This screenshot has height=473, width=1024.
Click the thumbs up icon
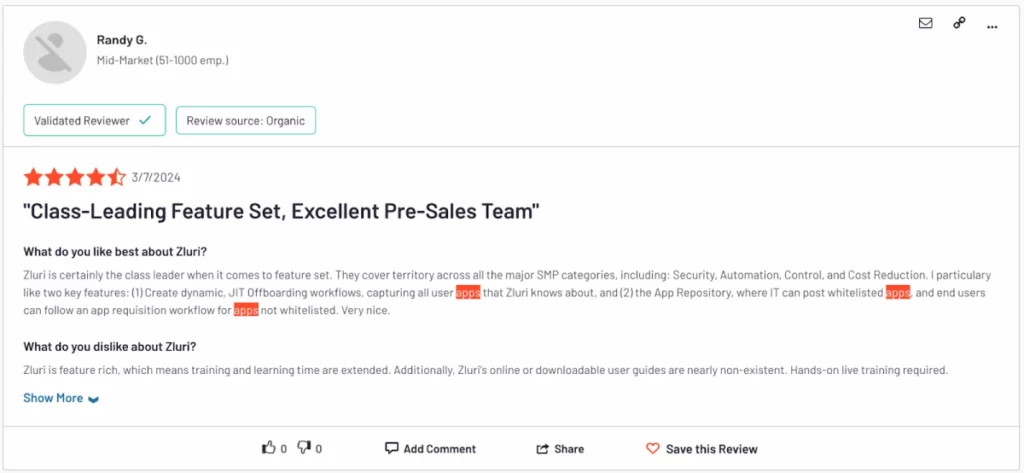coord(268,448)
